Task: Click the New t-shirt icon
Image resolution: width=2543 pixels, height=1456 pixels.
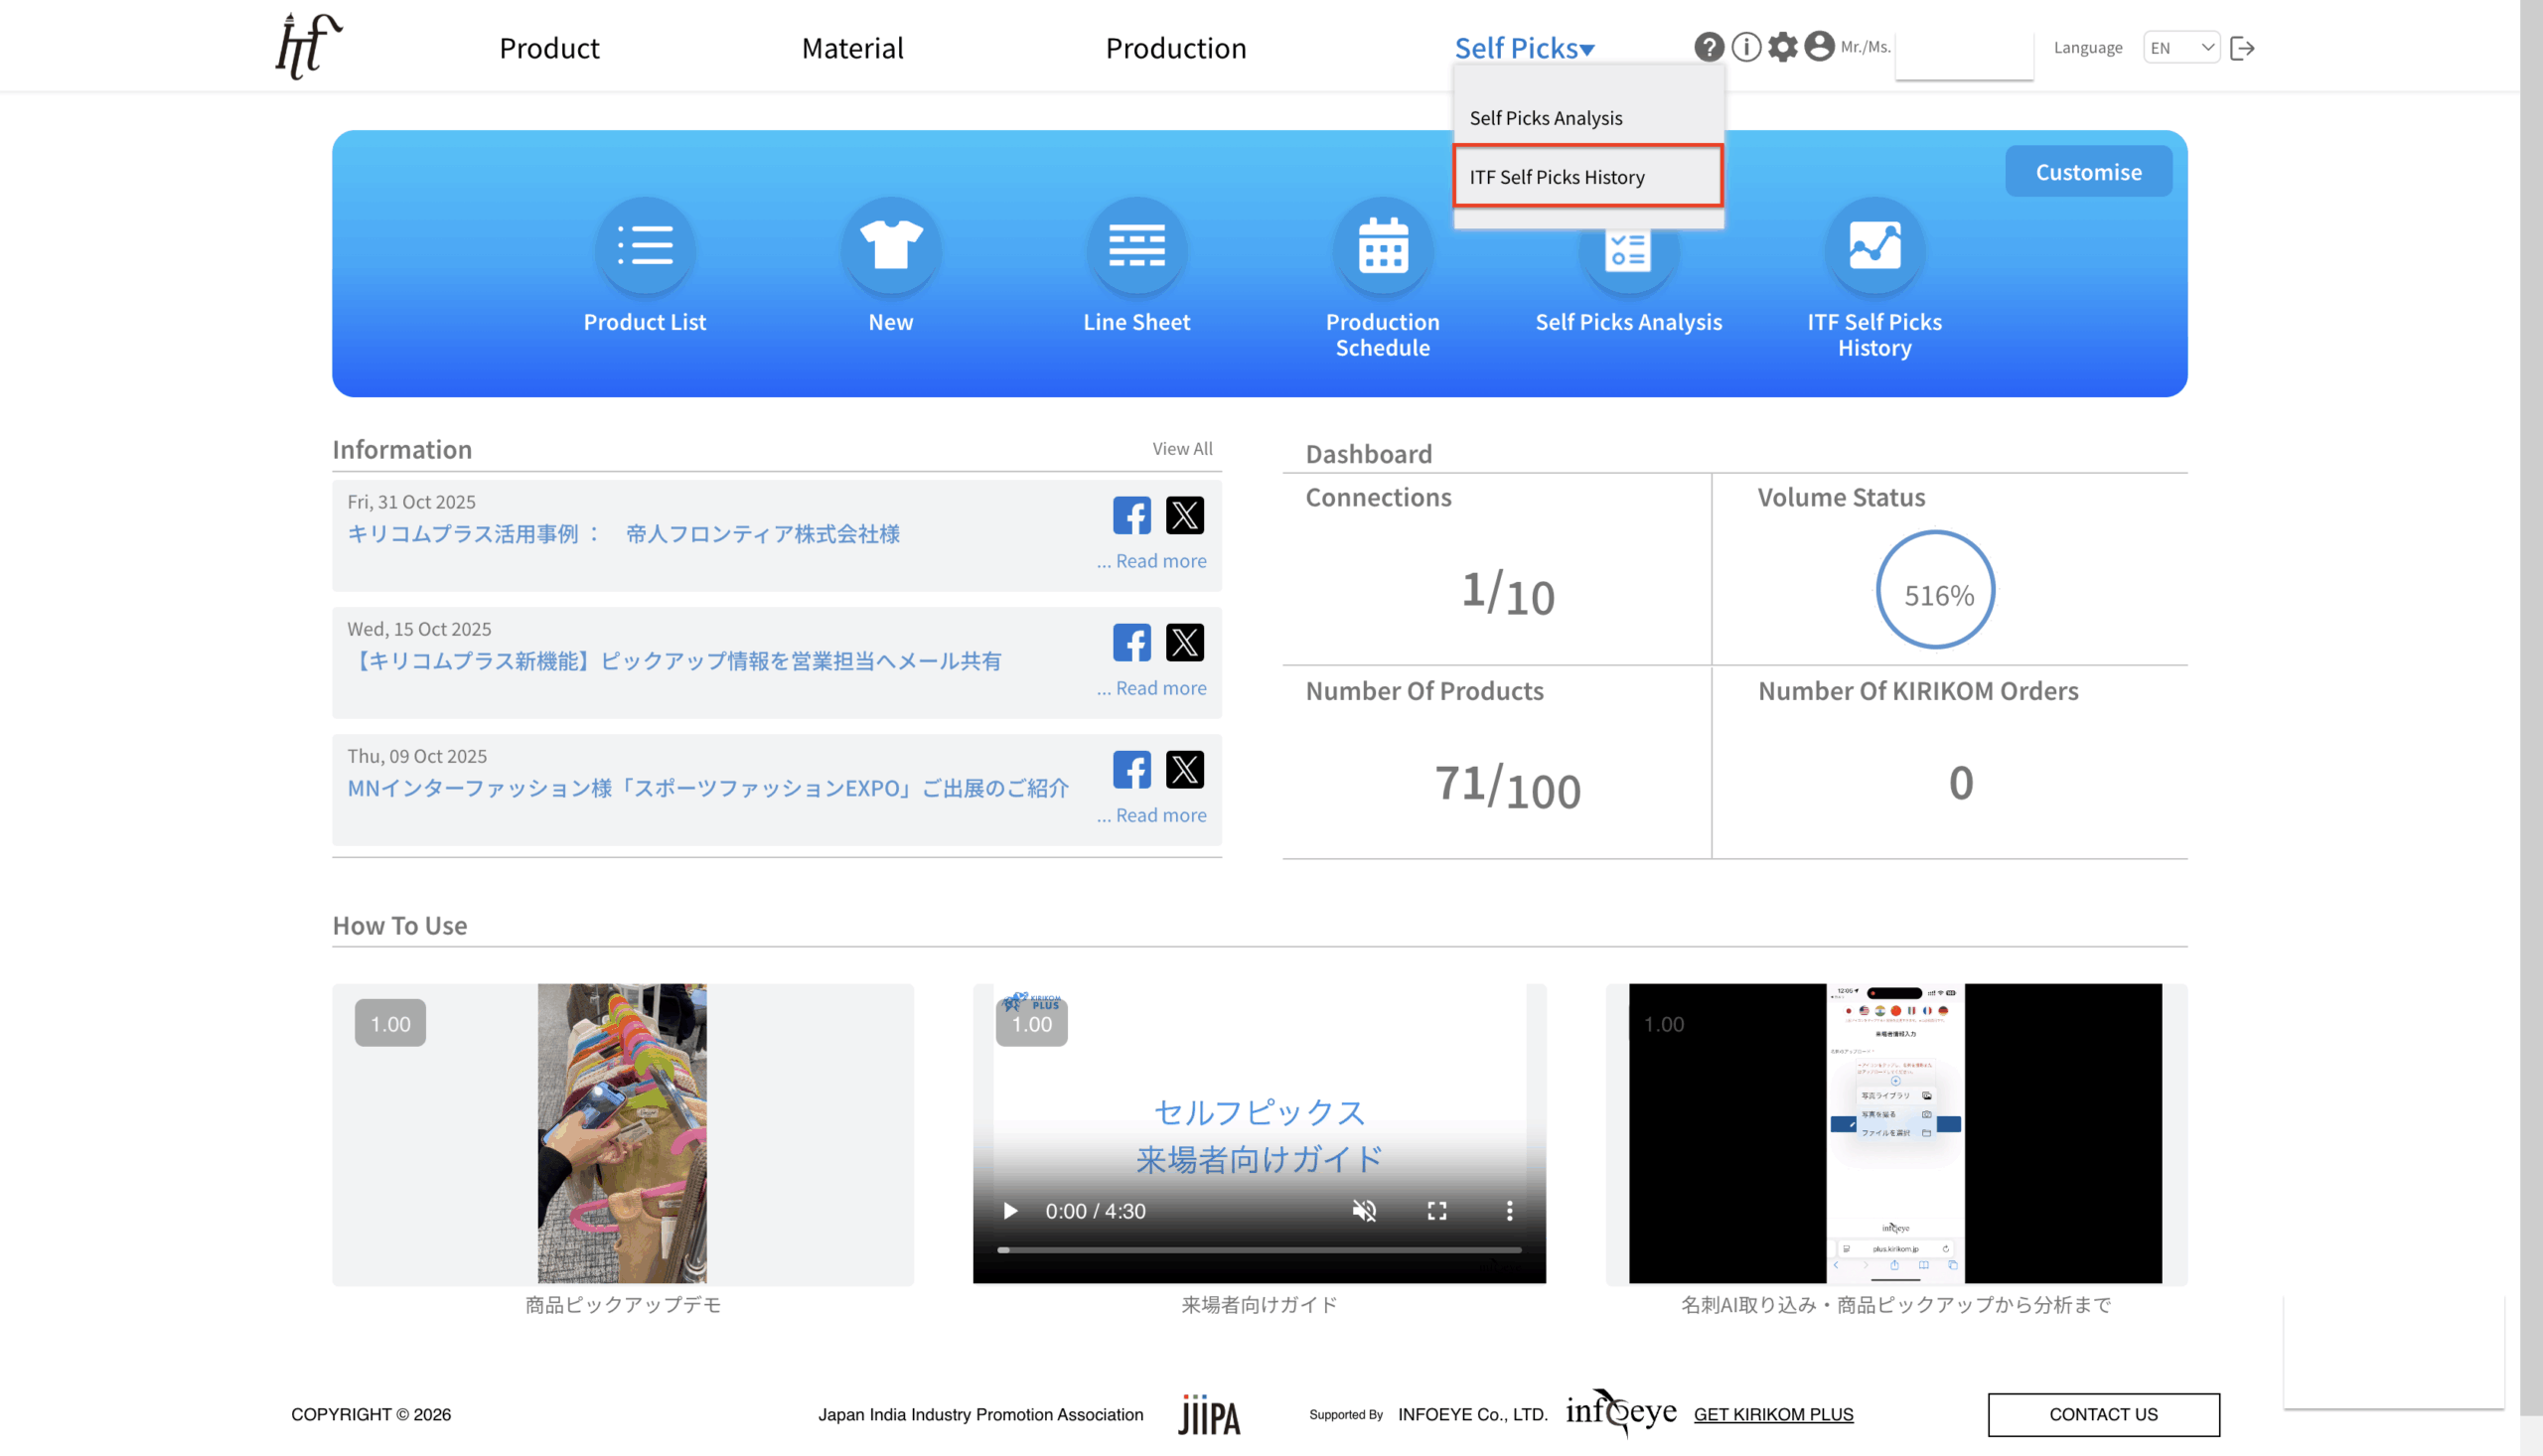Action: [890, 246]
